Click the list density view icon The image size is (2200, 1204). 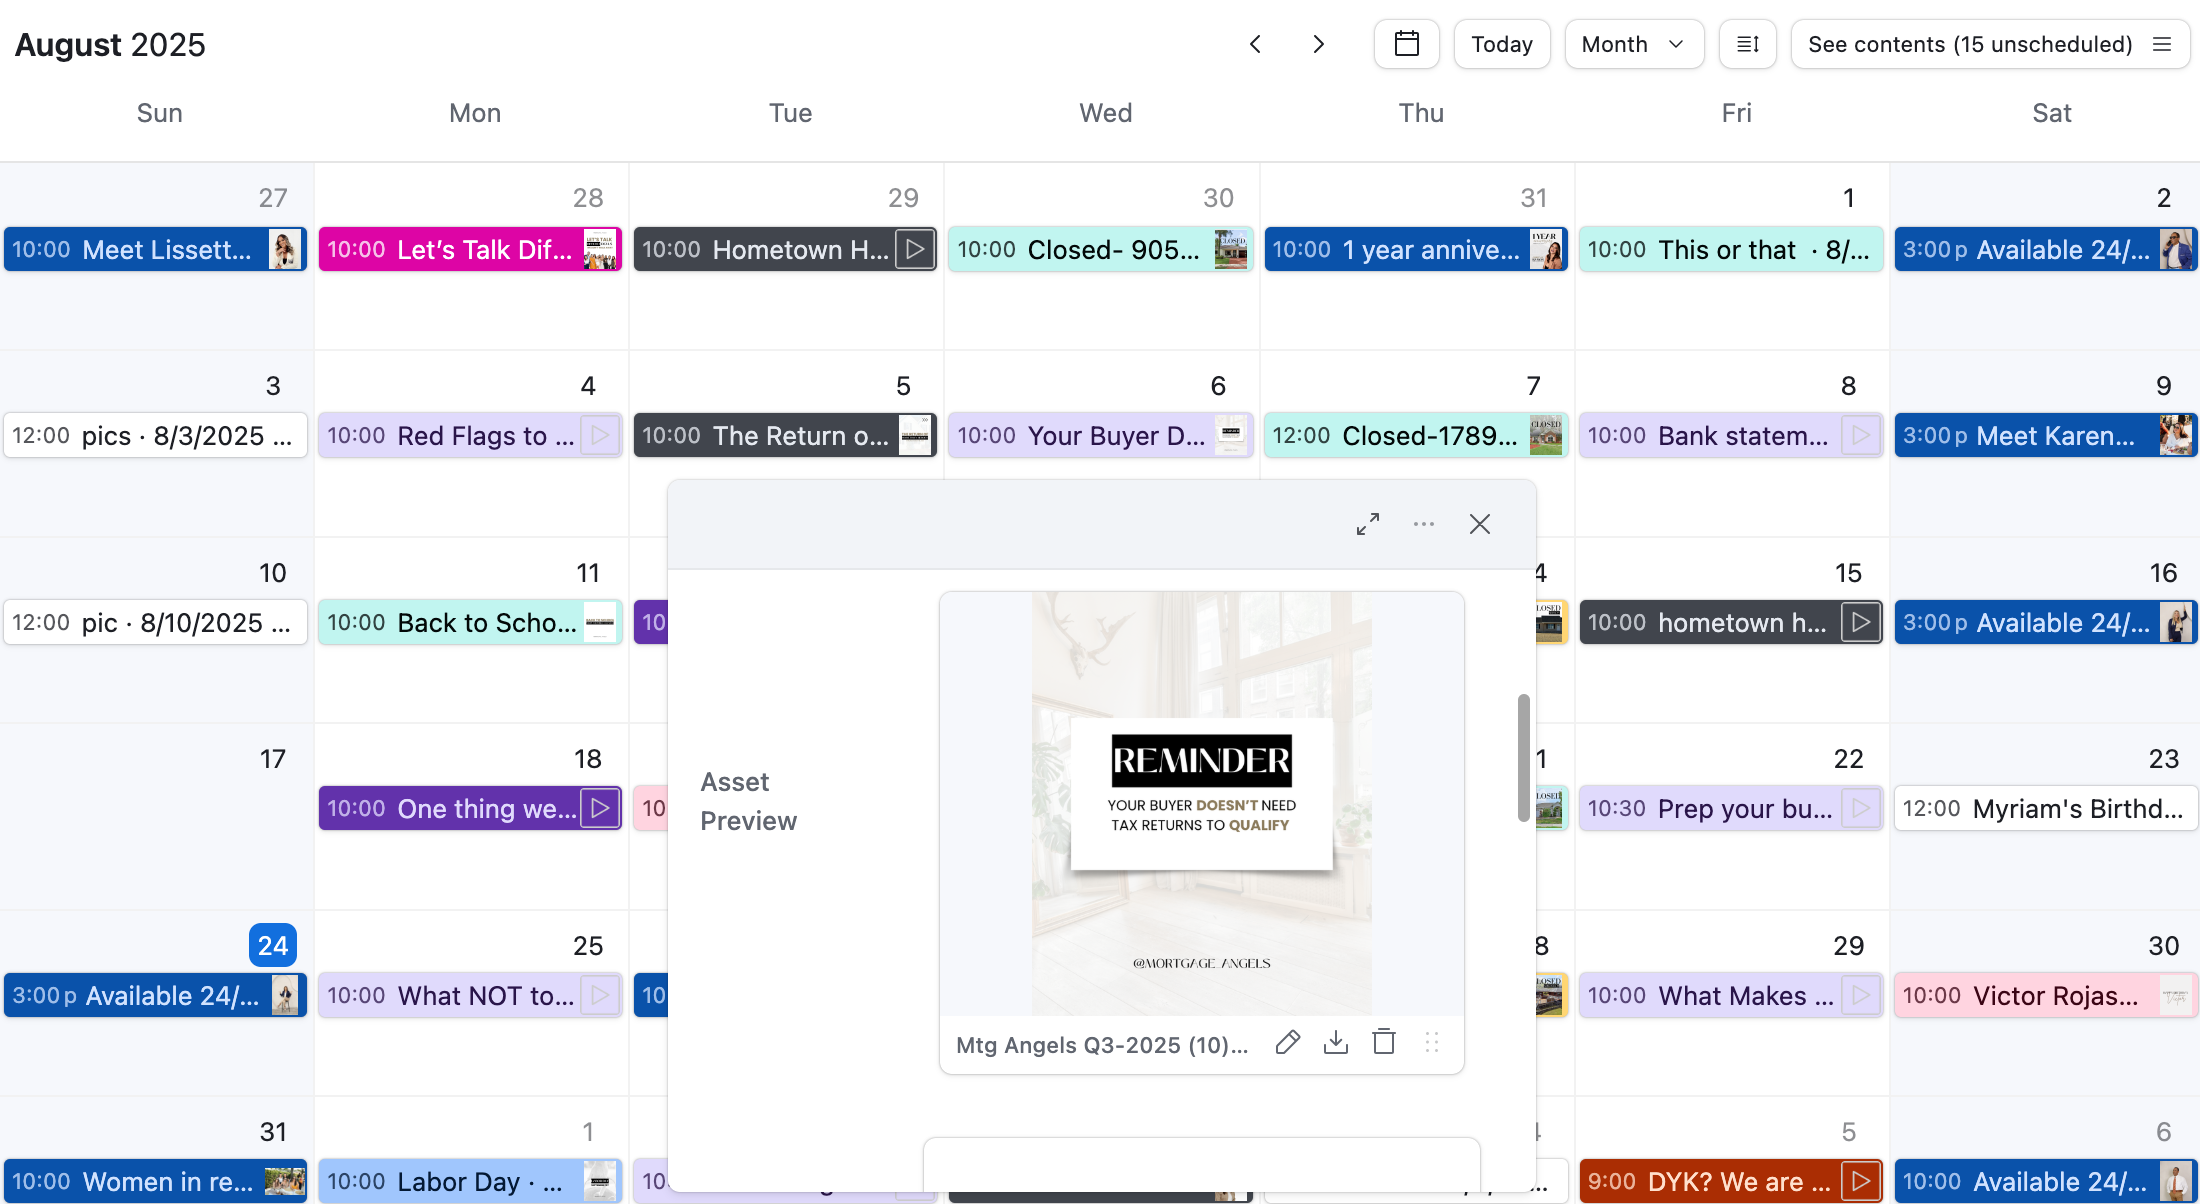coord(1747,44)
